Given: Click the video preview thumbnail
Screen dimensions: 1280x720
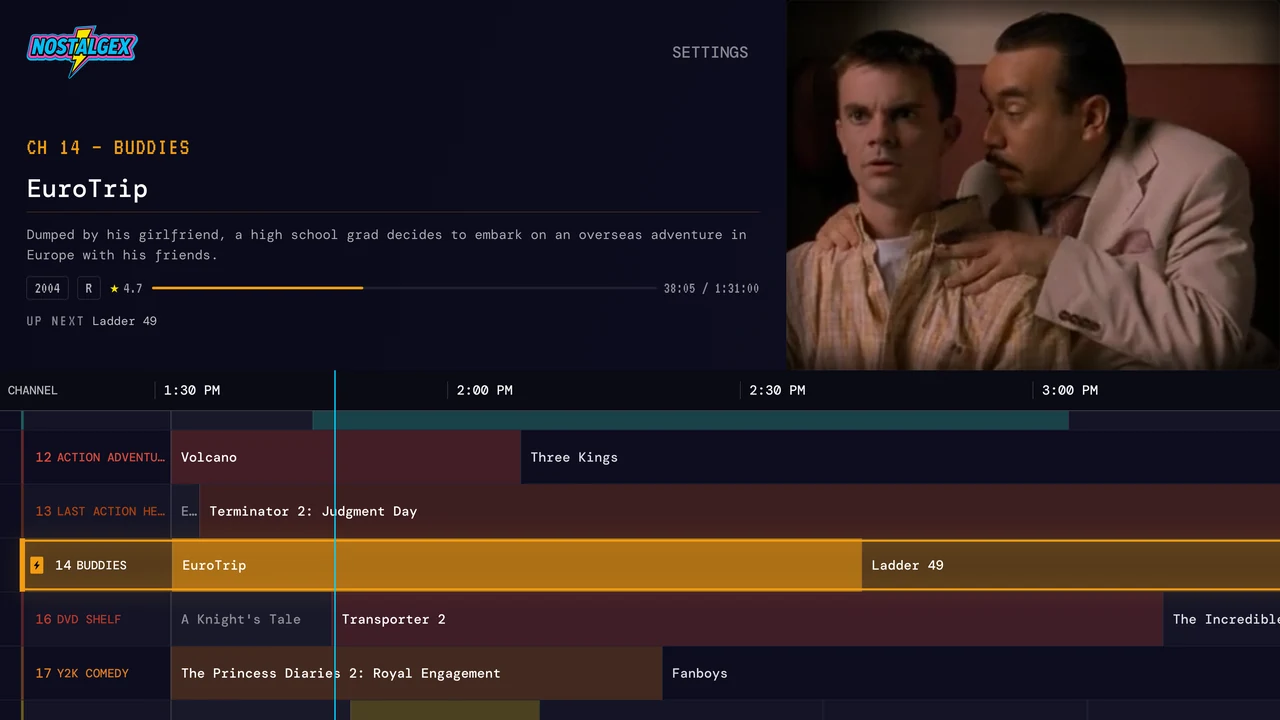Looking at the screenshot, I should pyautogui.click(x=1033, y=185).
